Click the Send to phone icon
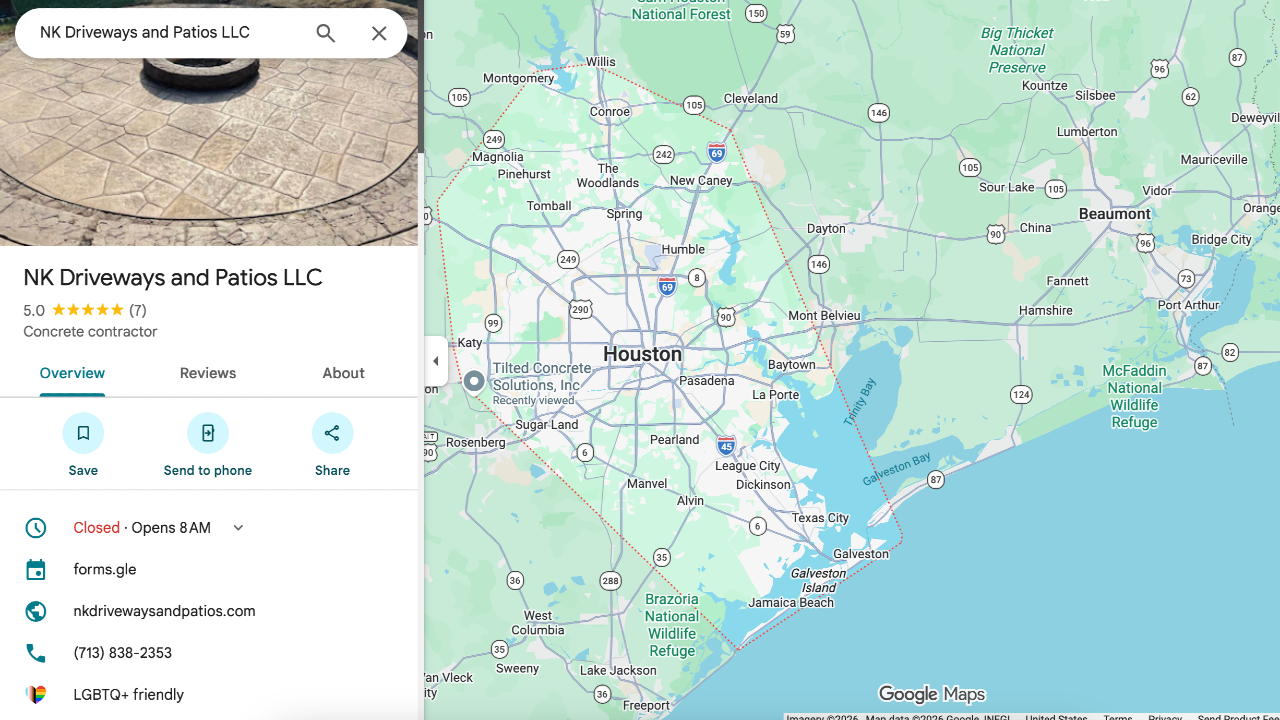1280x720 pixels. point(208,433)
